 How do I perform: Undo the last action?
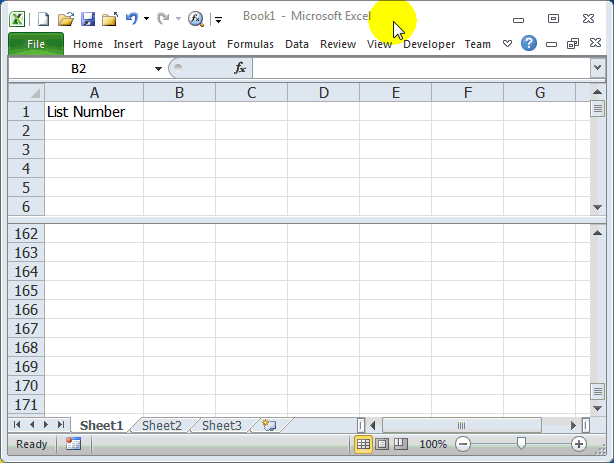coord(132,18)
